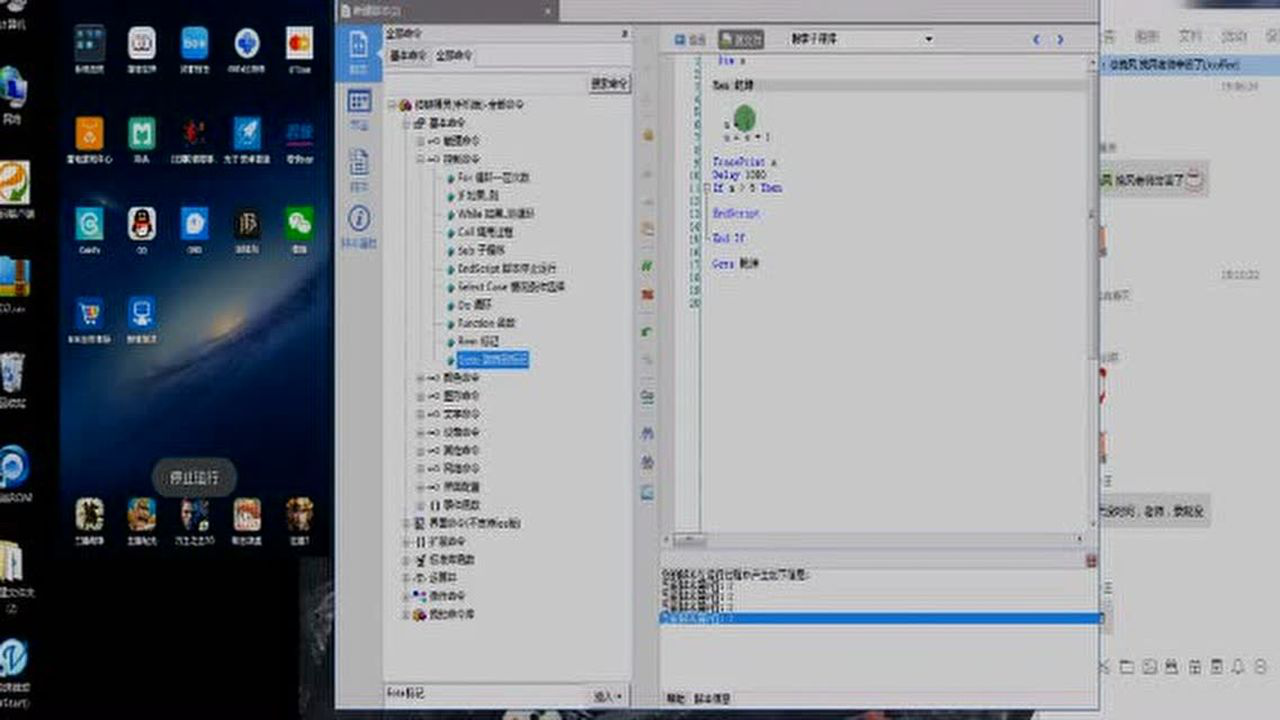Select the Do 循环 command
This screenshot has width=1280, height=720.
point(475,305)
